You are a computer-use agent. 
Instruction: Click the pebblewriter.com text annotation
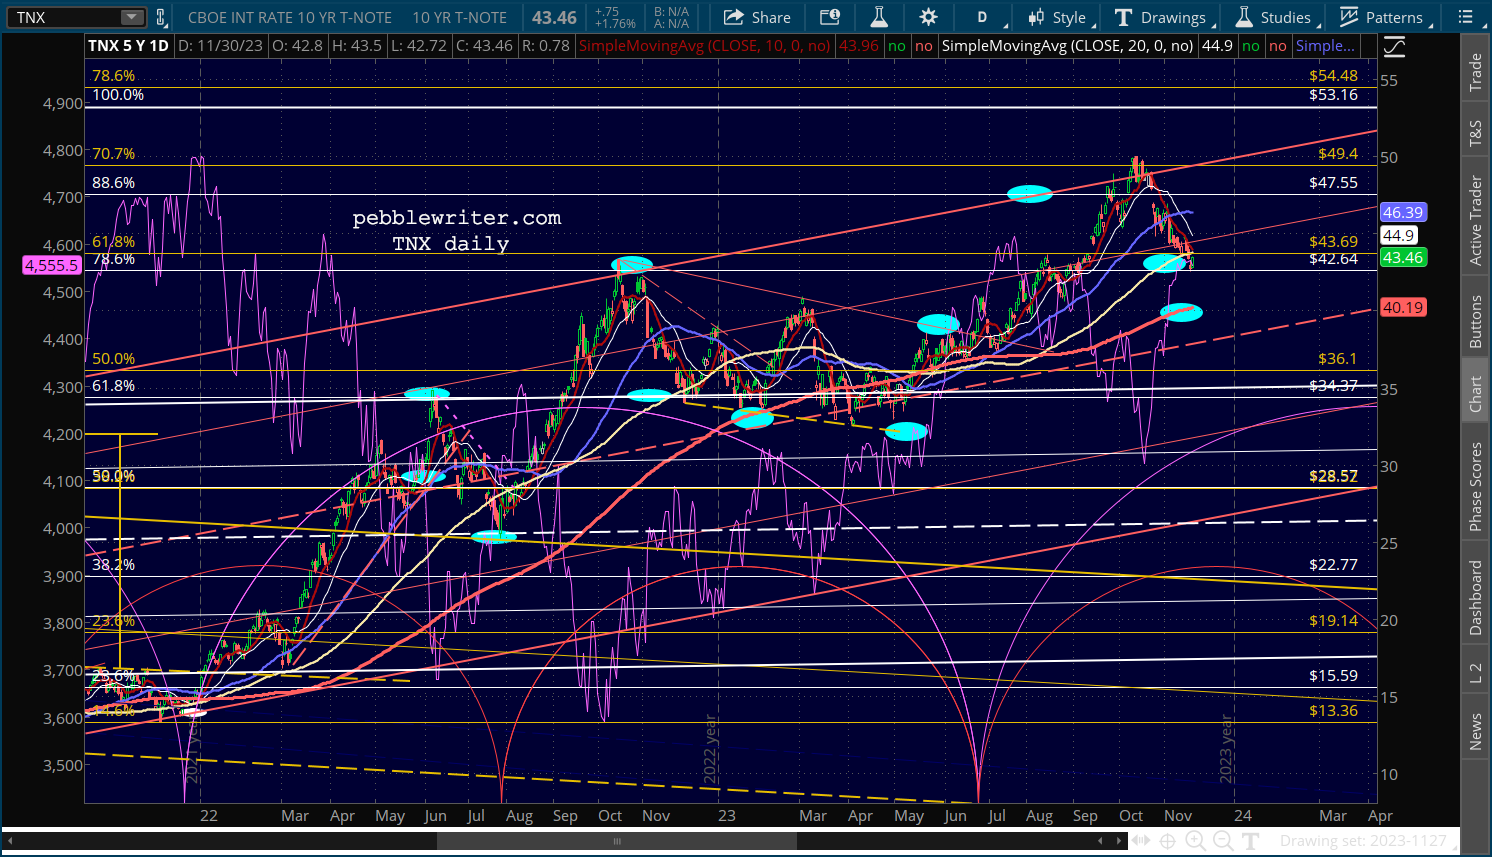click(457, 218)
